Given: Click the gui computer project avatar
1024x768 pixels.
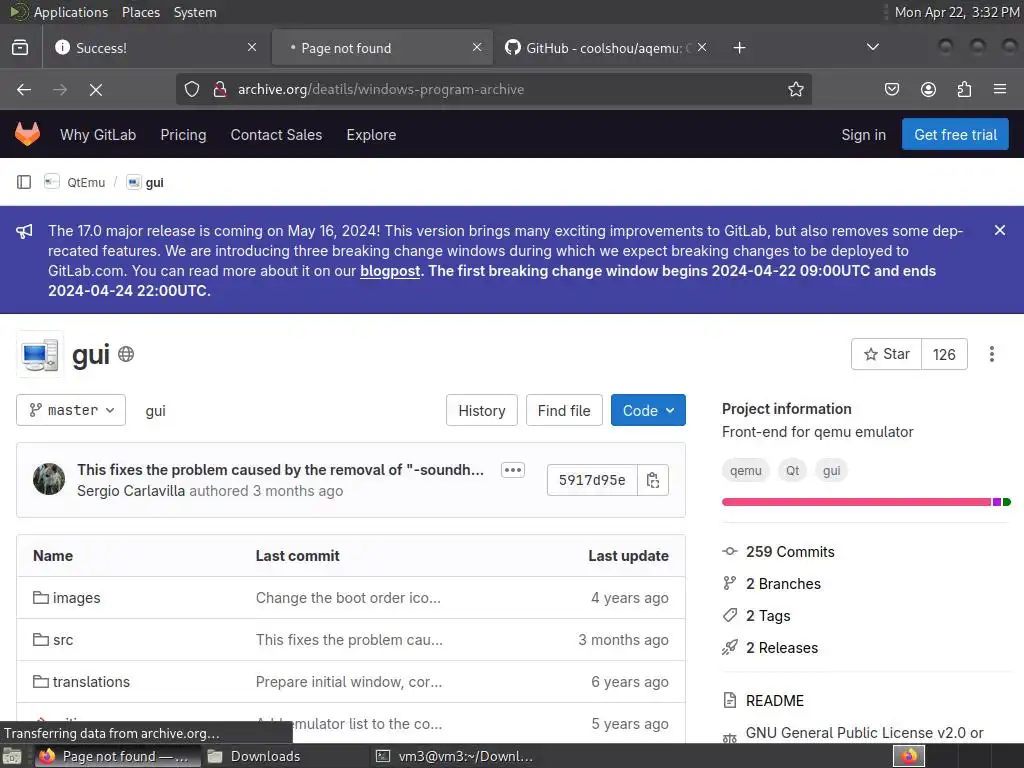Looking at the screenshot, I should (x=40, y=355).
